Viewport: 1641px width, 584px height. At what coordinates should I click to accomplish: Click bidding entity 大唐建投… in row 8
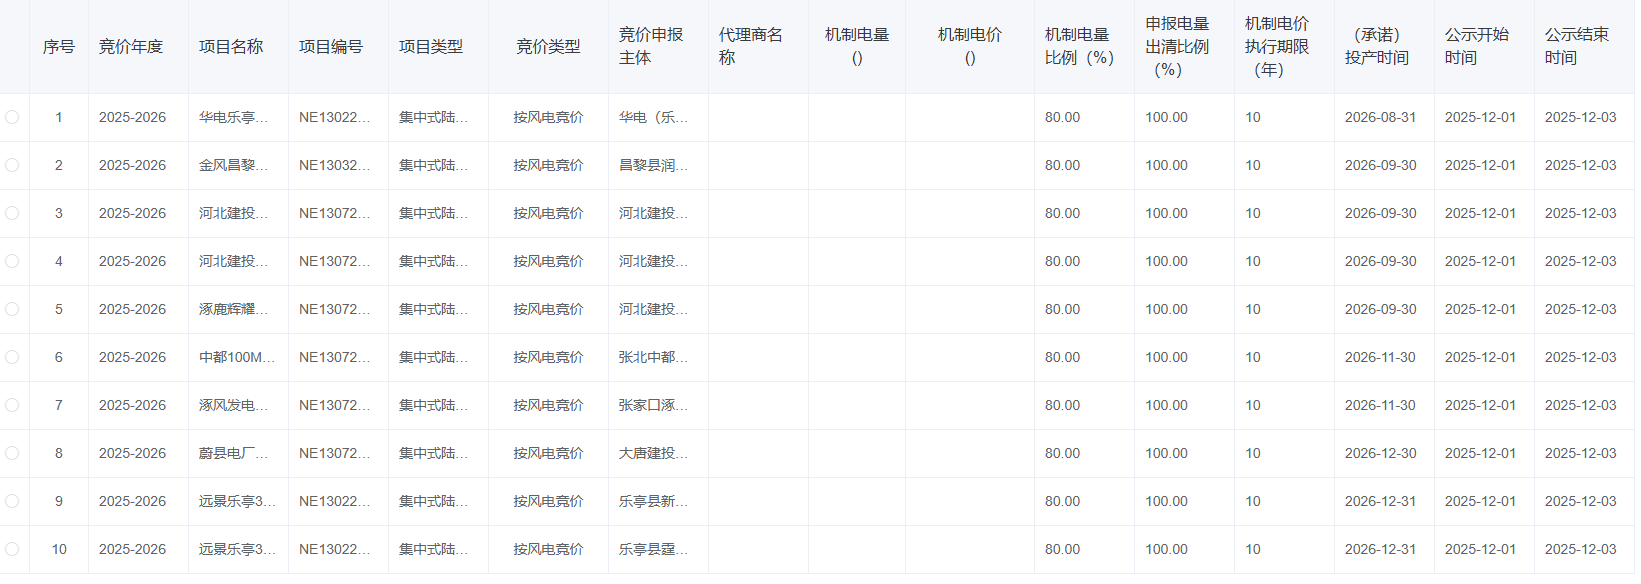(653, 453)
